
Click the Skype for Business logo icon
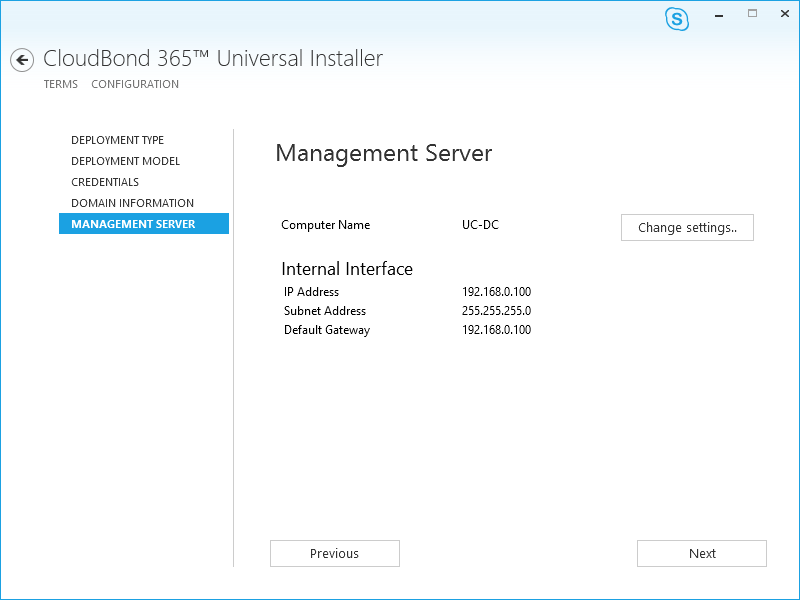[677, 19]
